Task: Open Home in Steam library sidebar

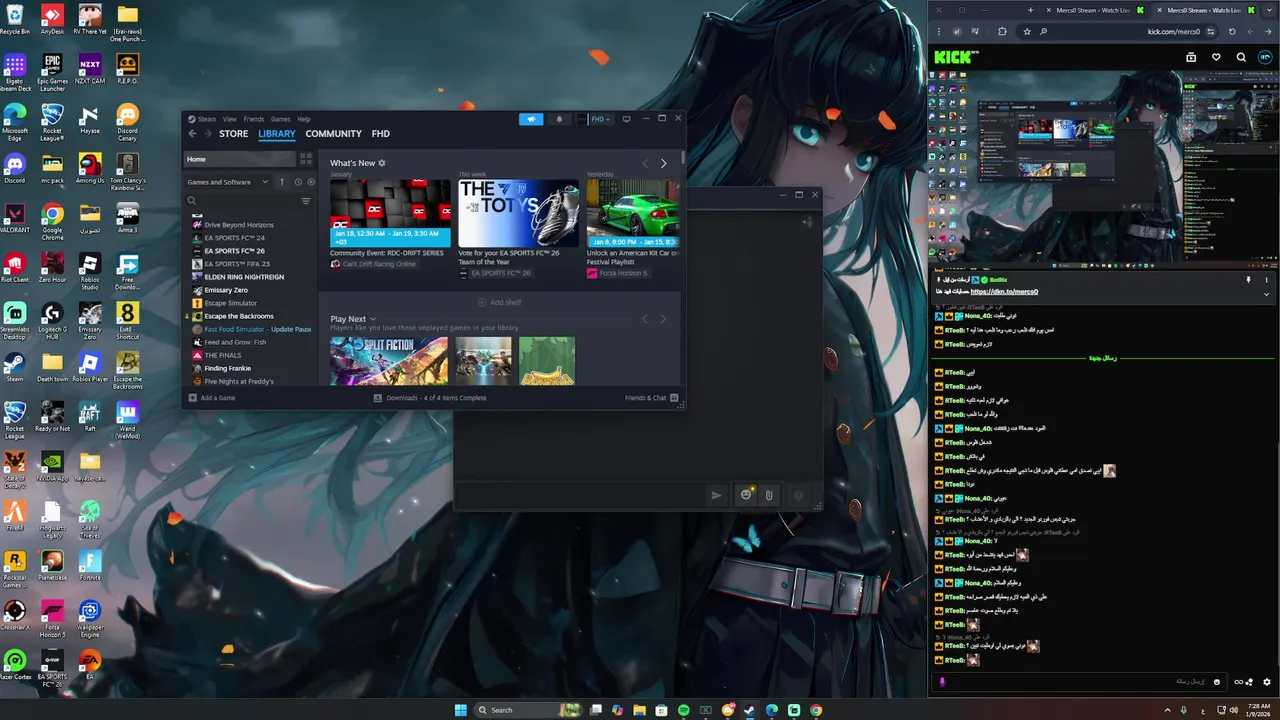Action: coord(239,159)
